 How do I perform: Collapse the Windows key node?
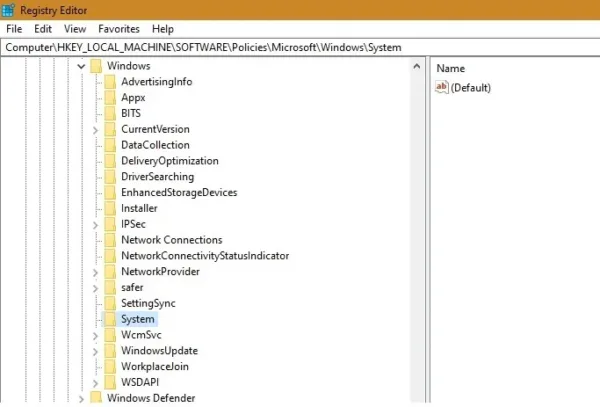[81, 66]
